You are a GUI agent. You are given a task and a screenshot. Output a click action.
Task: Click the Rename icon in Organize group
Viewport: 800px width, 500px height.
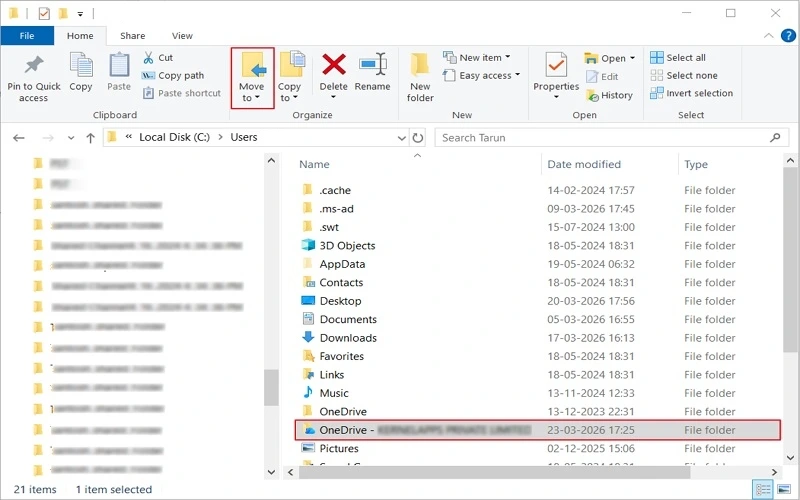[x=372, y=72]
